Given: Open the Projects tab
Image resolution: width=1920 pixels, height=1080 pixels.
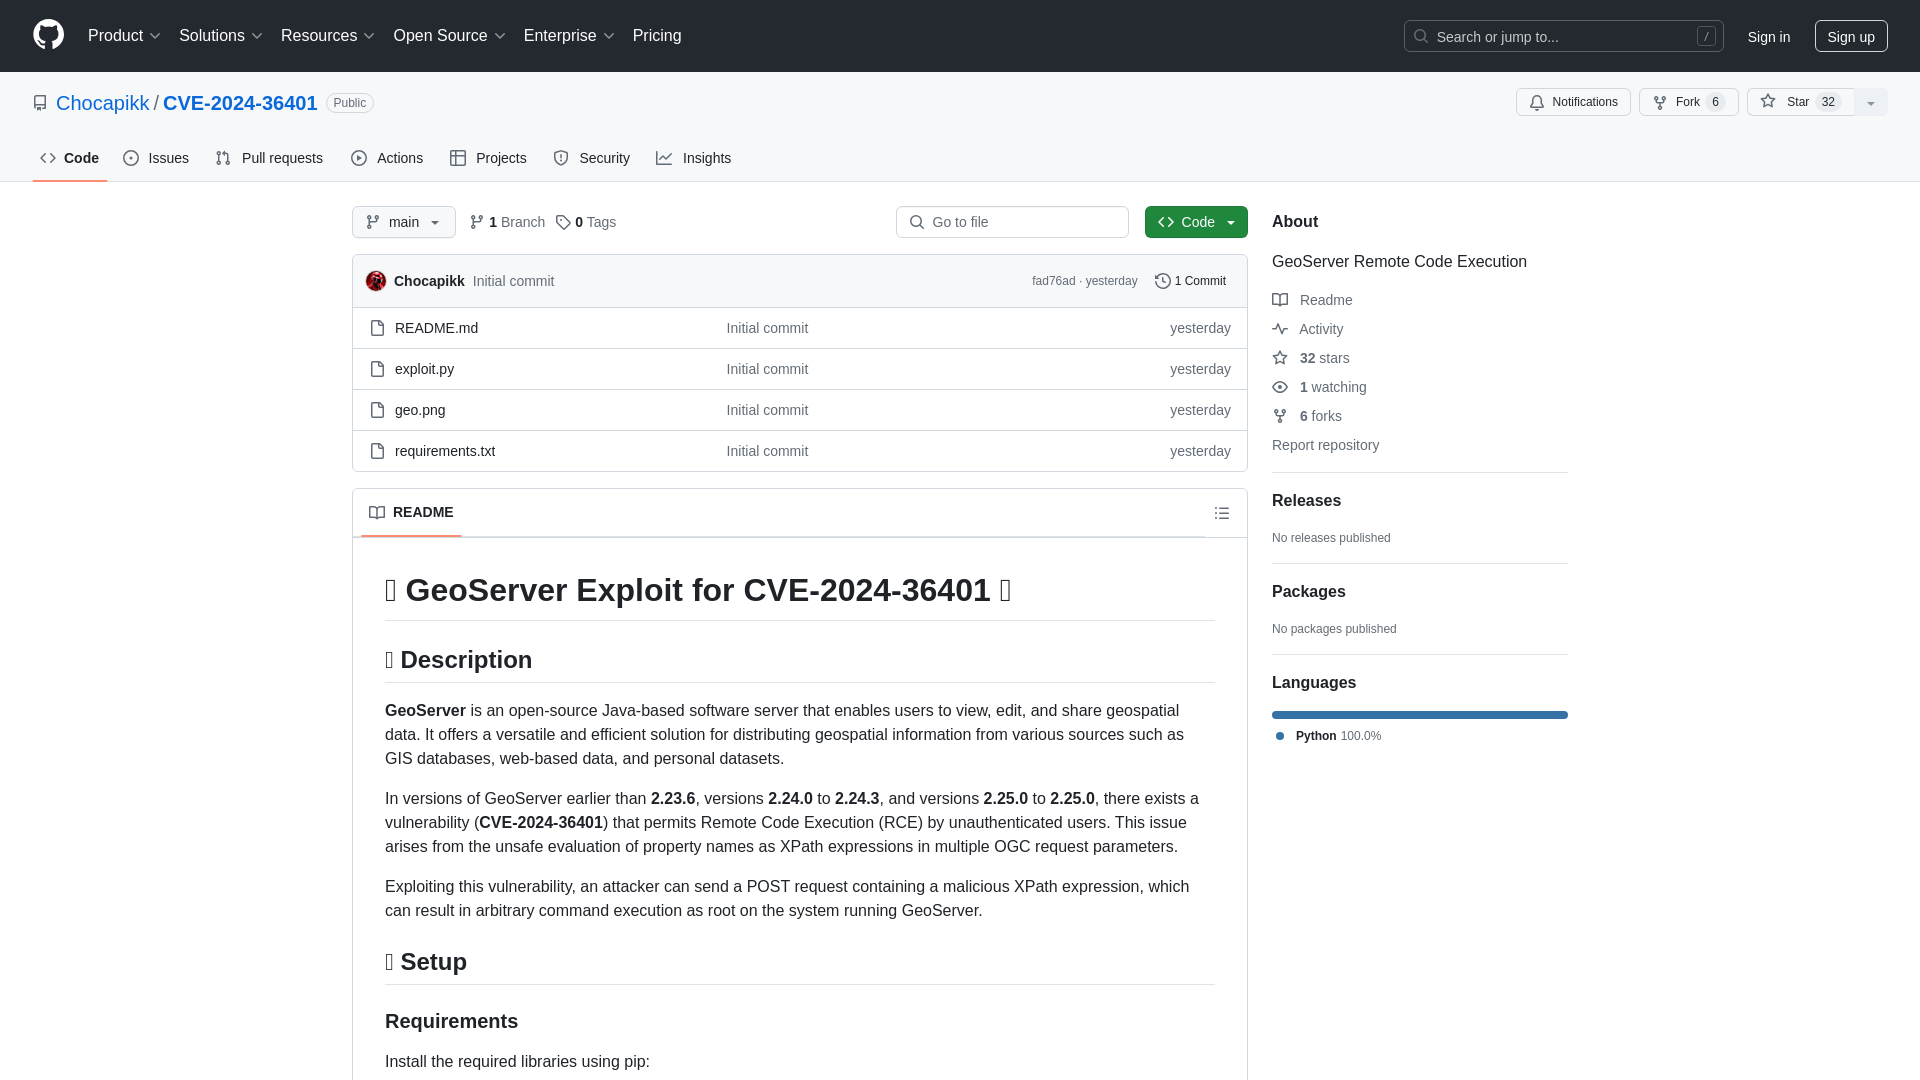Looking at the screenshot, I should click(x=488, y=158).
